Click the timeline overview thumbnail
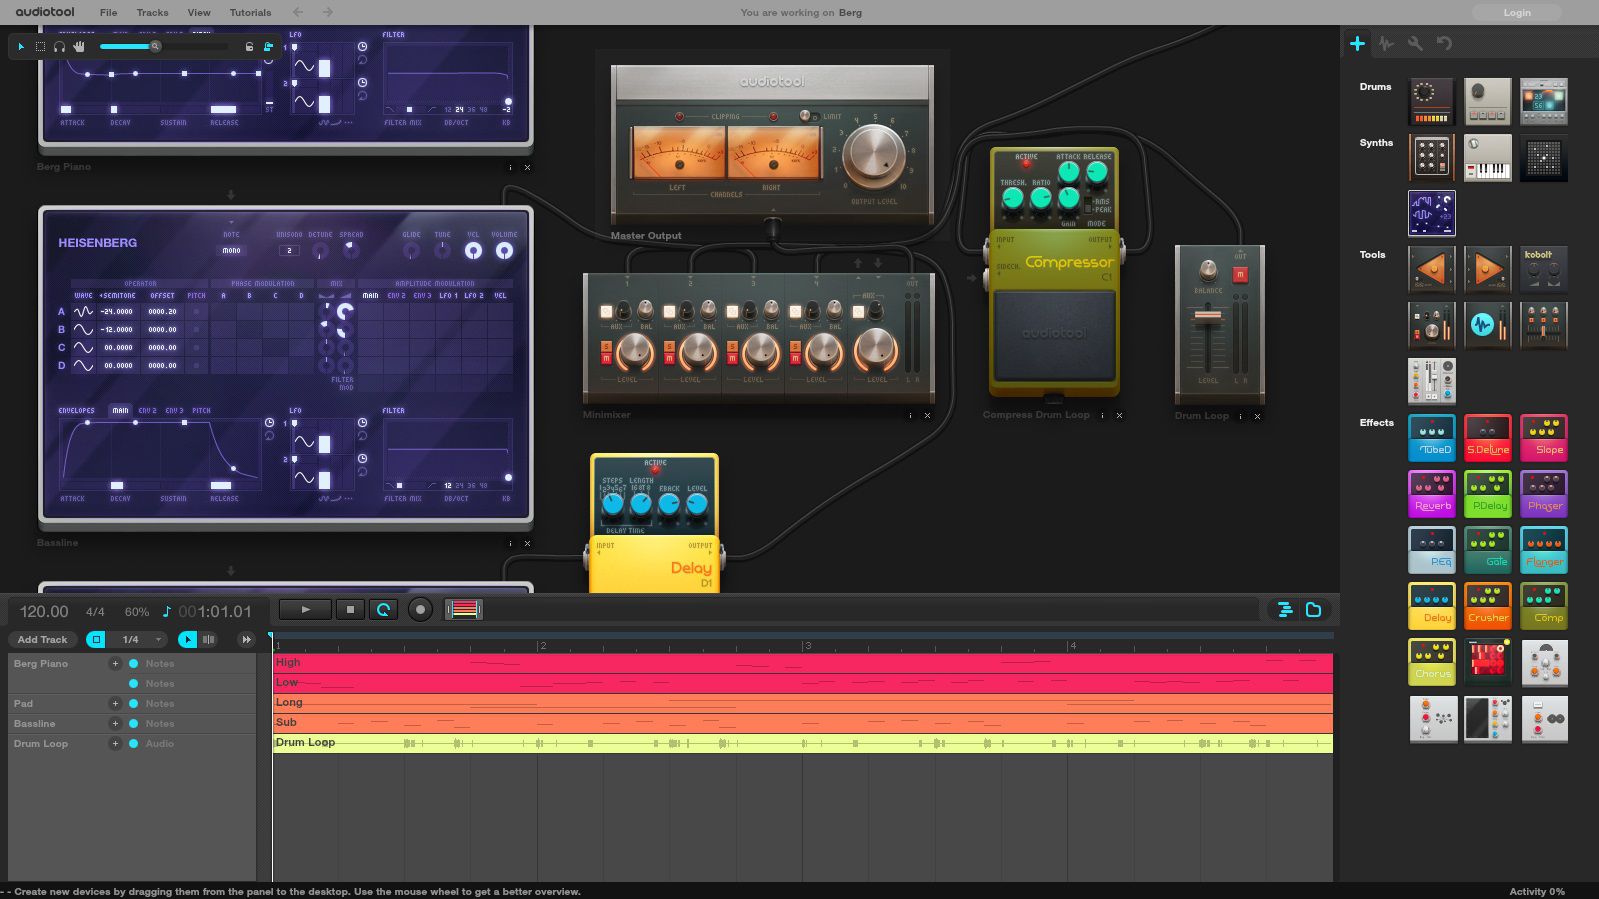The width and height of the screenshot is (1599, 899). (x=464, y=609)
